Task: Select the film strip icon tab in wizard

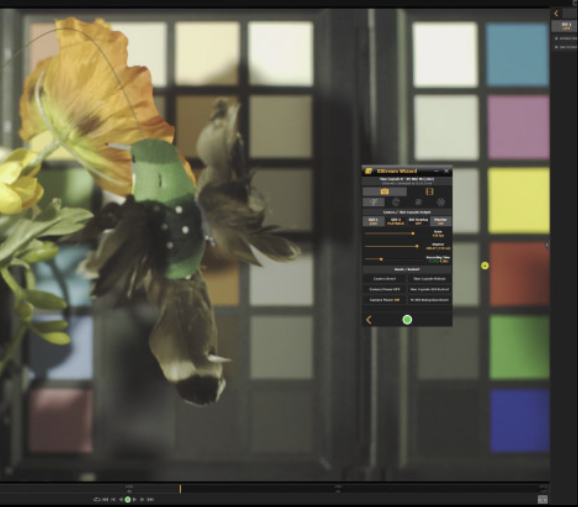Action: point(429,191)
